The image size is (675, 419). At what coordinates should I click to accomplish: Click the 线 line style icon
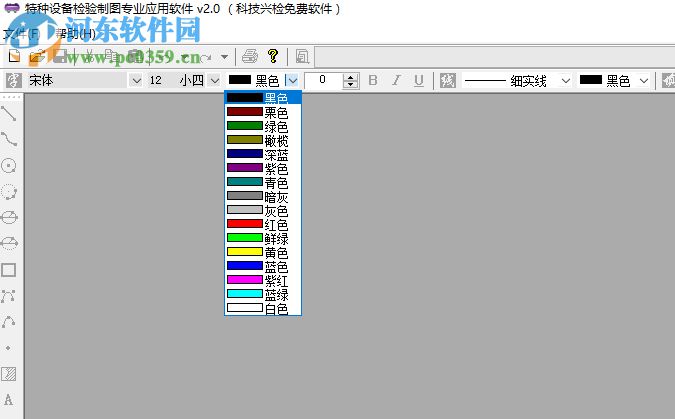[x=448, y=80]
